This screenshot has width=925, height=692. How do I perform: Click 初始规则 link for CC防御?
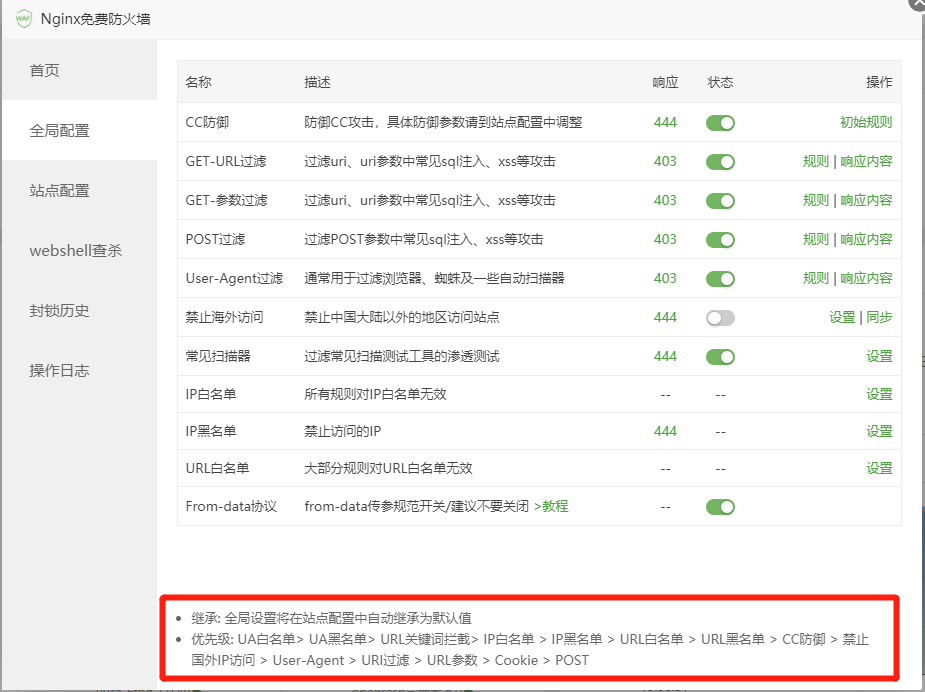866,122
